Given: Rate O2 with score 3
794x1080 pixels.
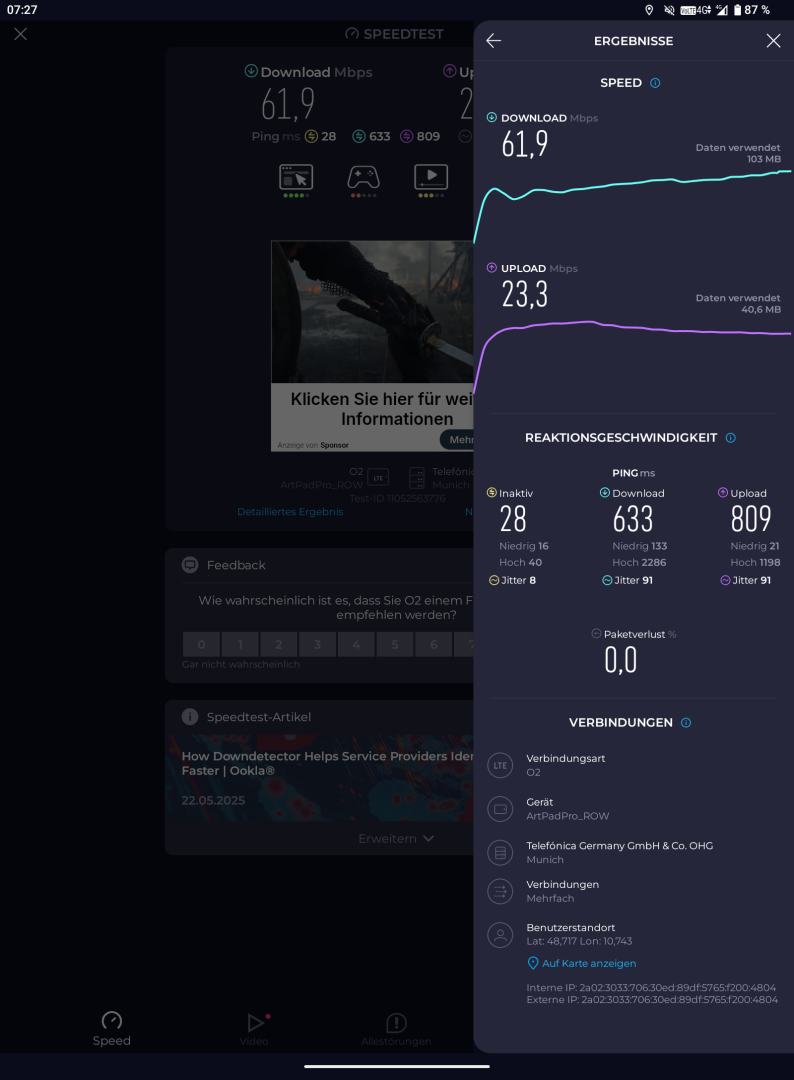Looking at the screenshot, I should [317, 645].
